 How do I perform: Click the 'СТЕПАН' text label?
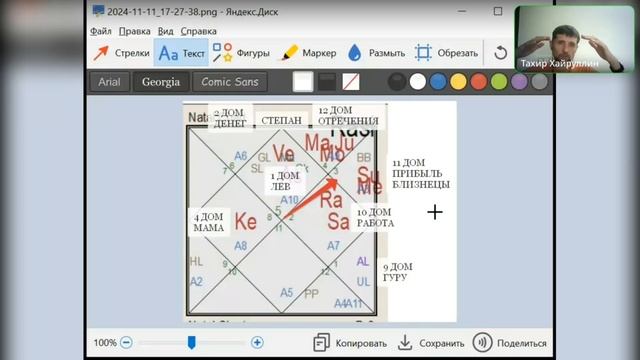pyautogui.click(x=281, y=121)
